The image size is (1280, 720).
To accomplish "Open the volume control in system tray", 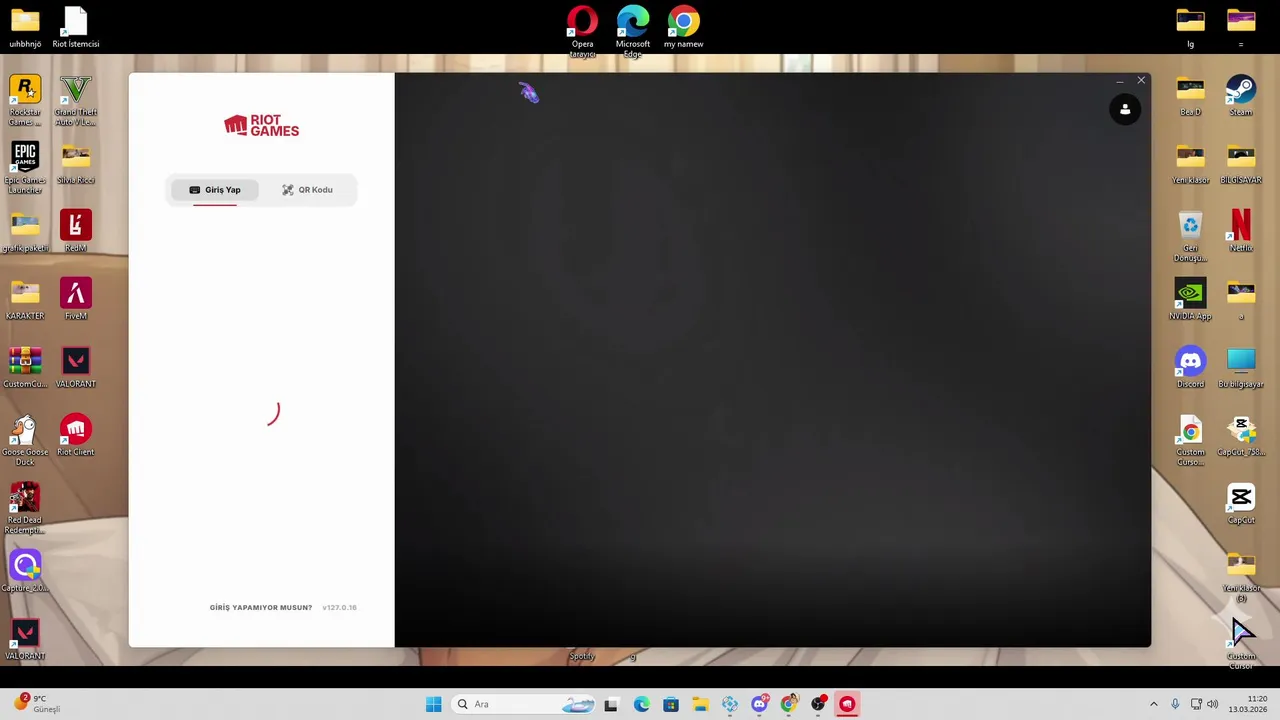I will pyautogui.click(x=1212, y=704).
